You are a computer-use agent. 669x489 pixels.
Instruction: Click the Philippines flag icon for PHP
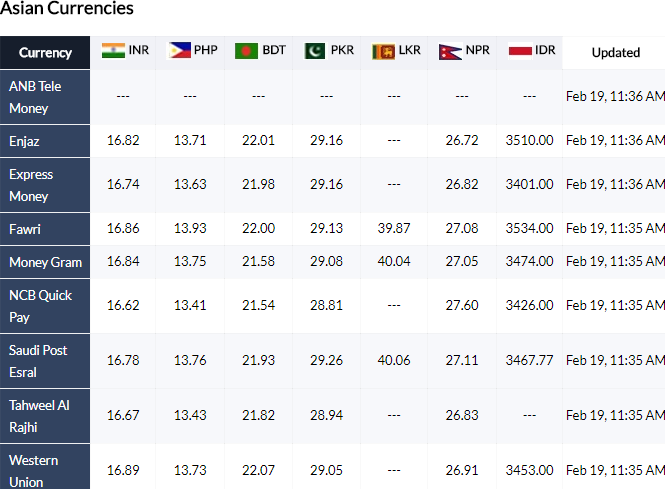tap(180, 50)
